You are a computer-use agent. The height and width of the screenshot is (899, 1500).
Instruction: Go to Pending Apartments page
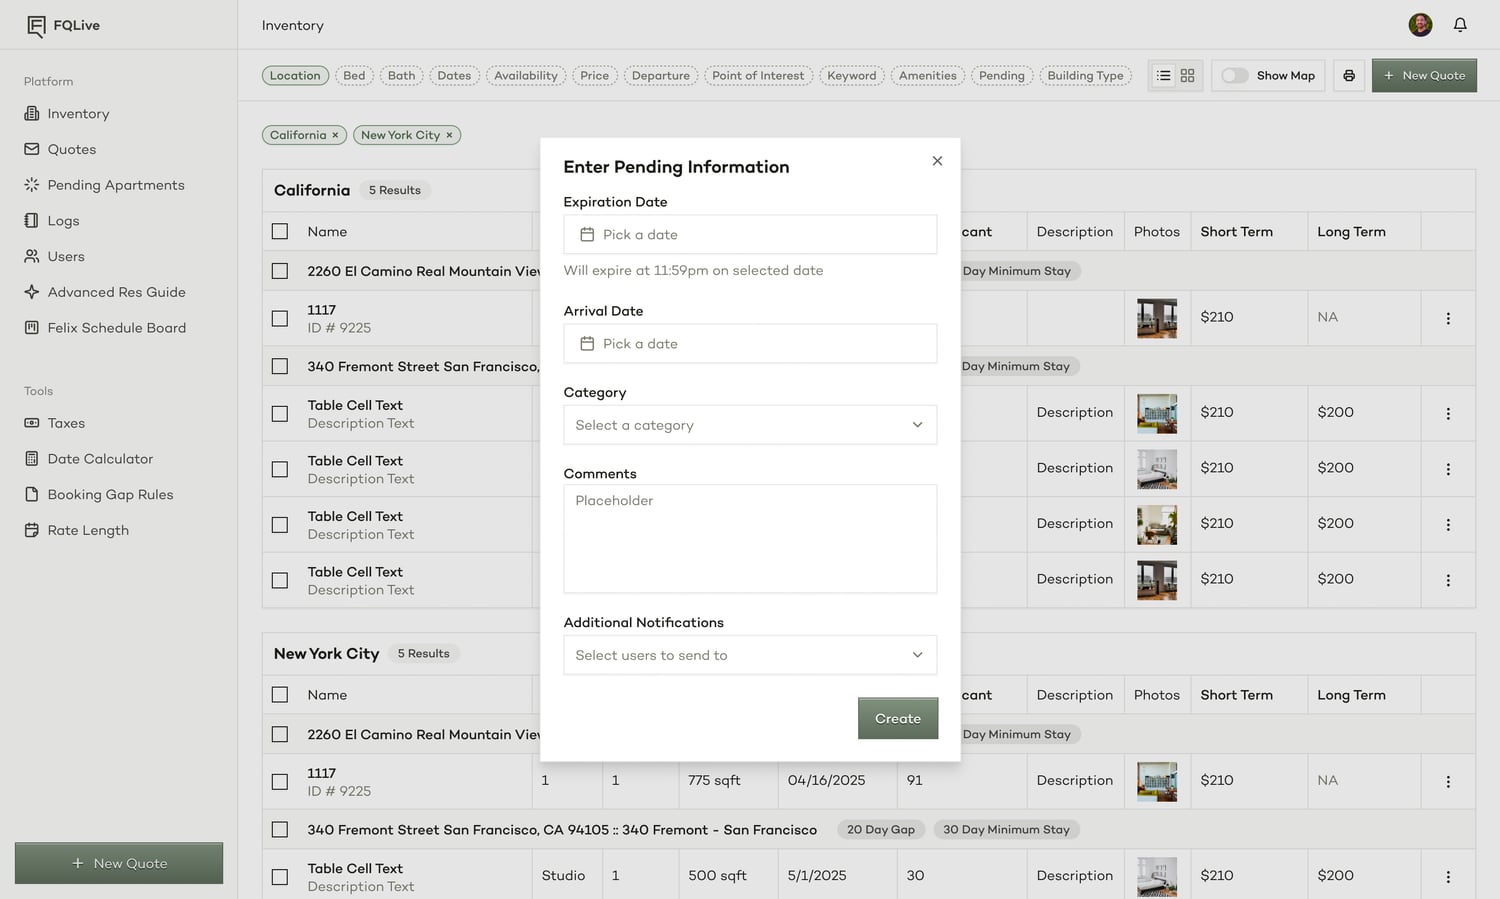tap(104, 185)
